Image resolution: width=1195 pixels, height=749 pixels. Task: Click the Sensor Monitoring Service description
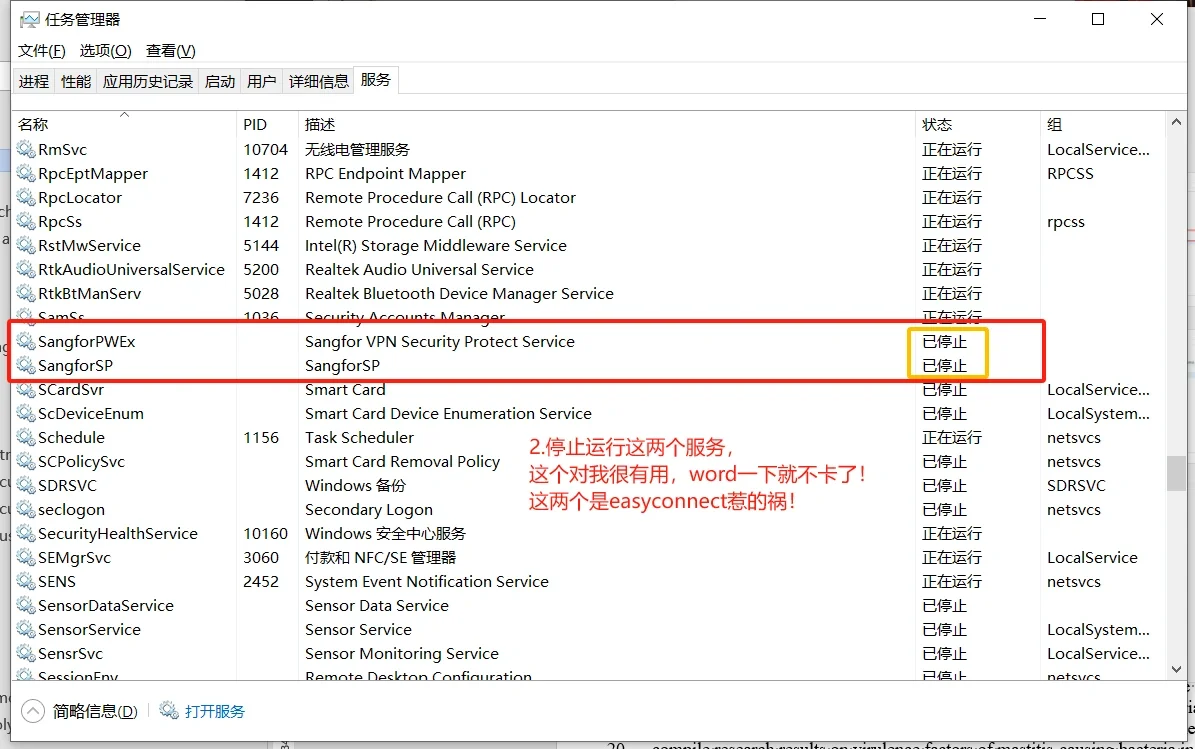point(402,654)
